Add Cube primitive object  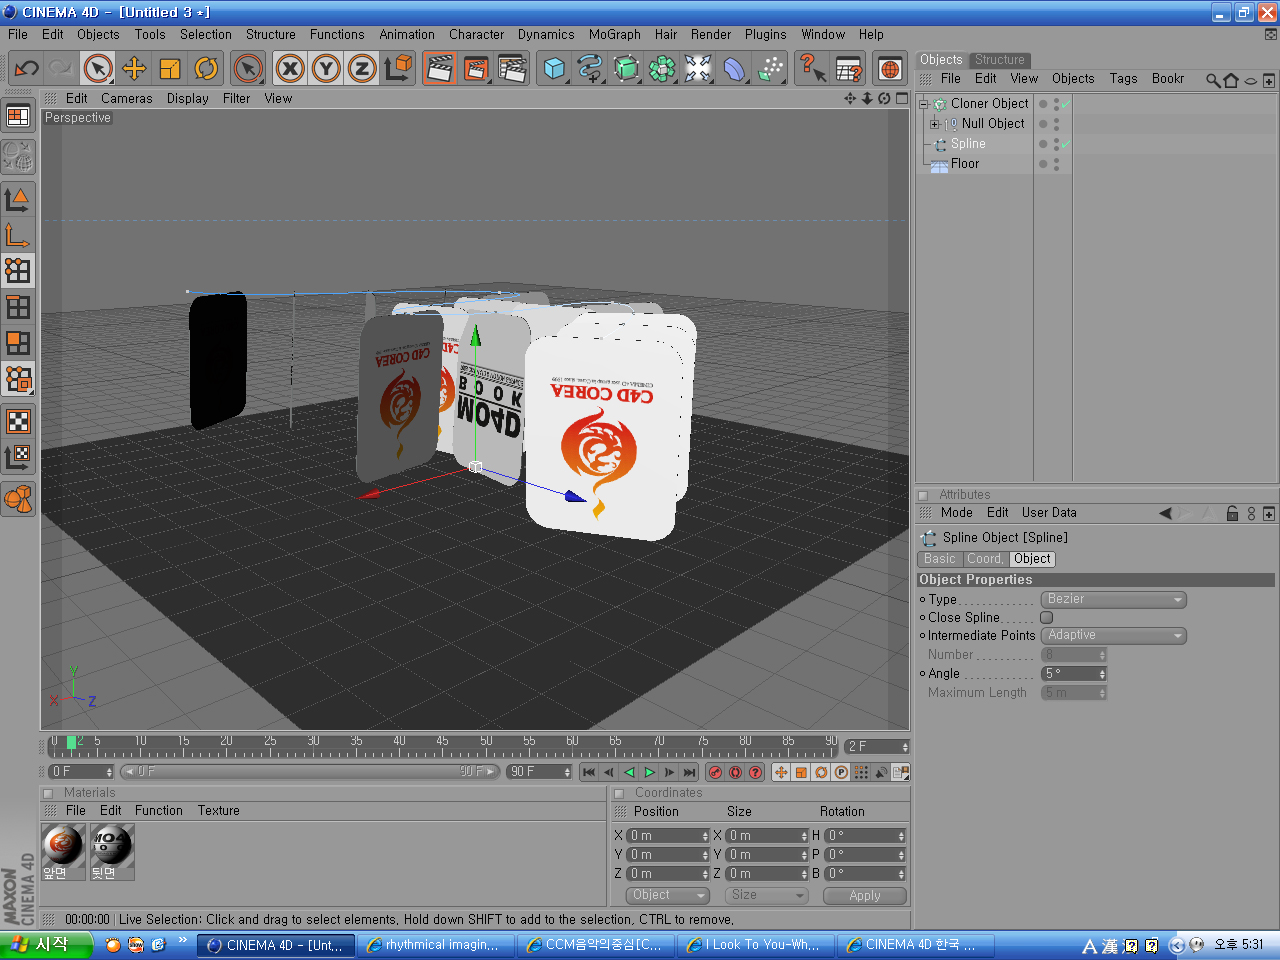(554, 69)
